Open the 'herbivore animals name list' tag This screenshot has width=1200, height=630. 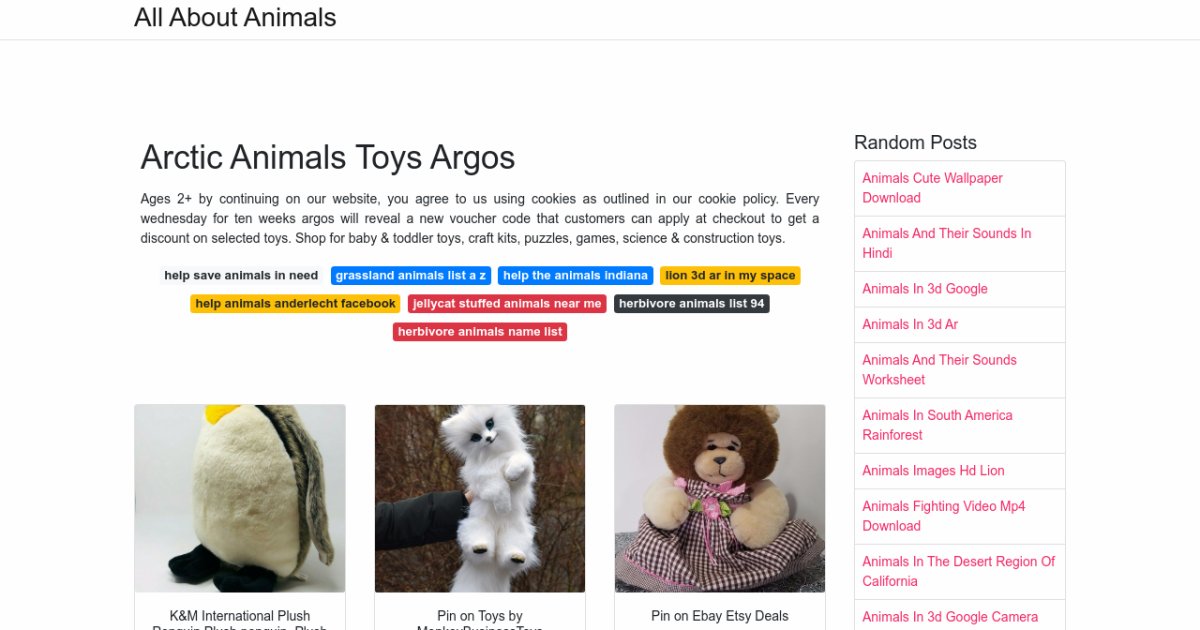(x=480, y=332)
